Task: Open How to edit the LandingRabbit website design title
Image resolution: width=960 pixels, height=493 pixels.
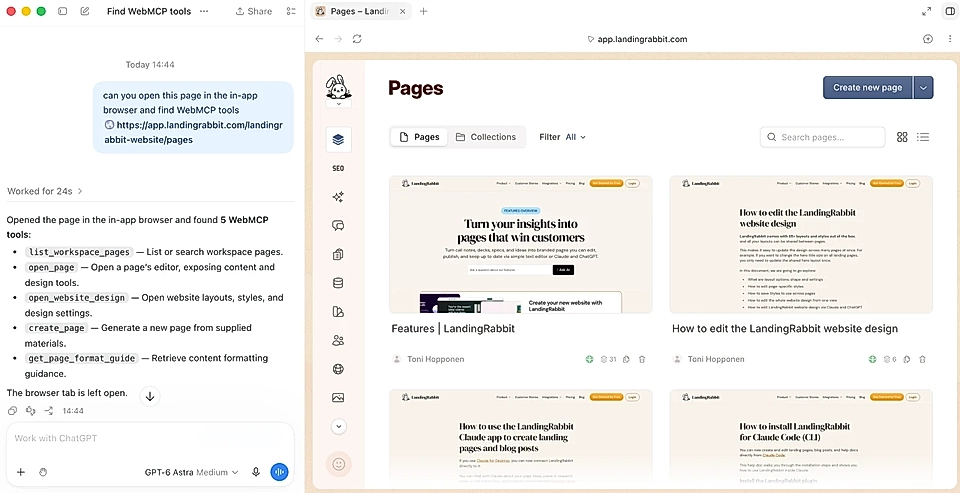Action: 785,329
